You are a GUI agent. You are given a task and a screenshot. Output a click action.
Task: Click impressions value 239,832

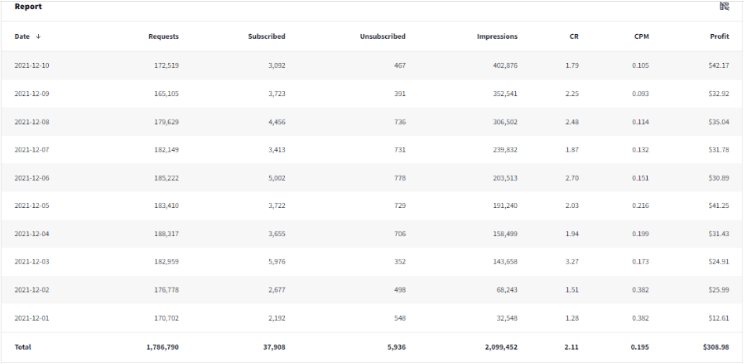tap(505, 149)
